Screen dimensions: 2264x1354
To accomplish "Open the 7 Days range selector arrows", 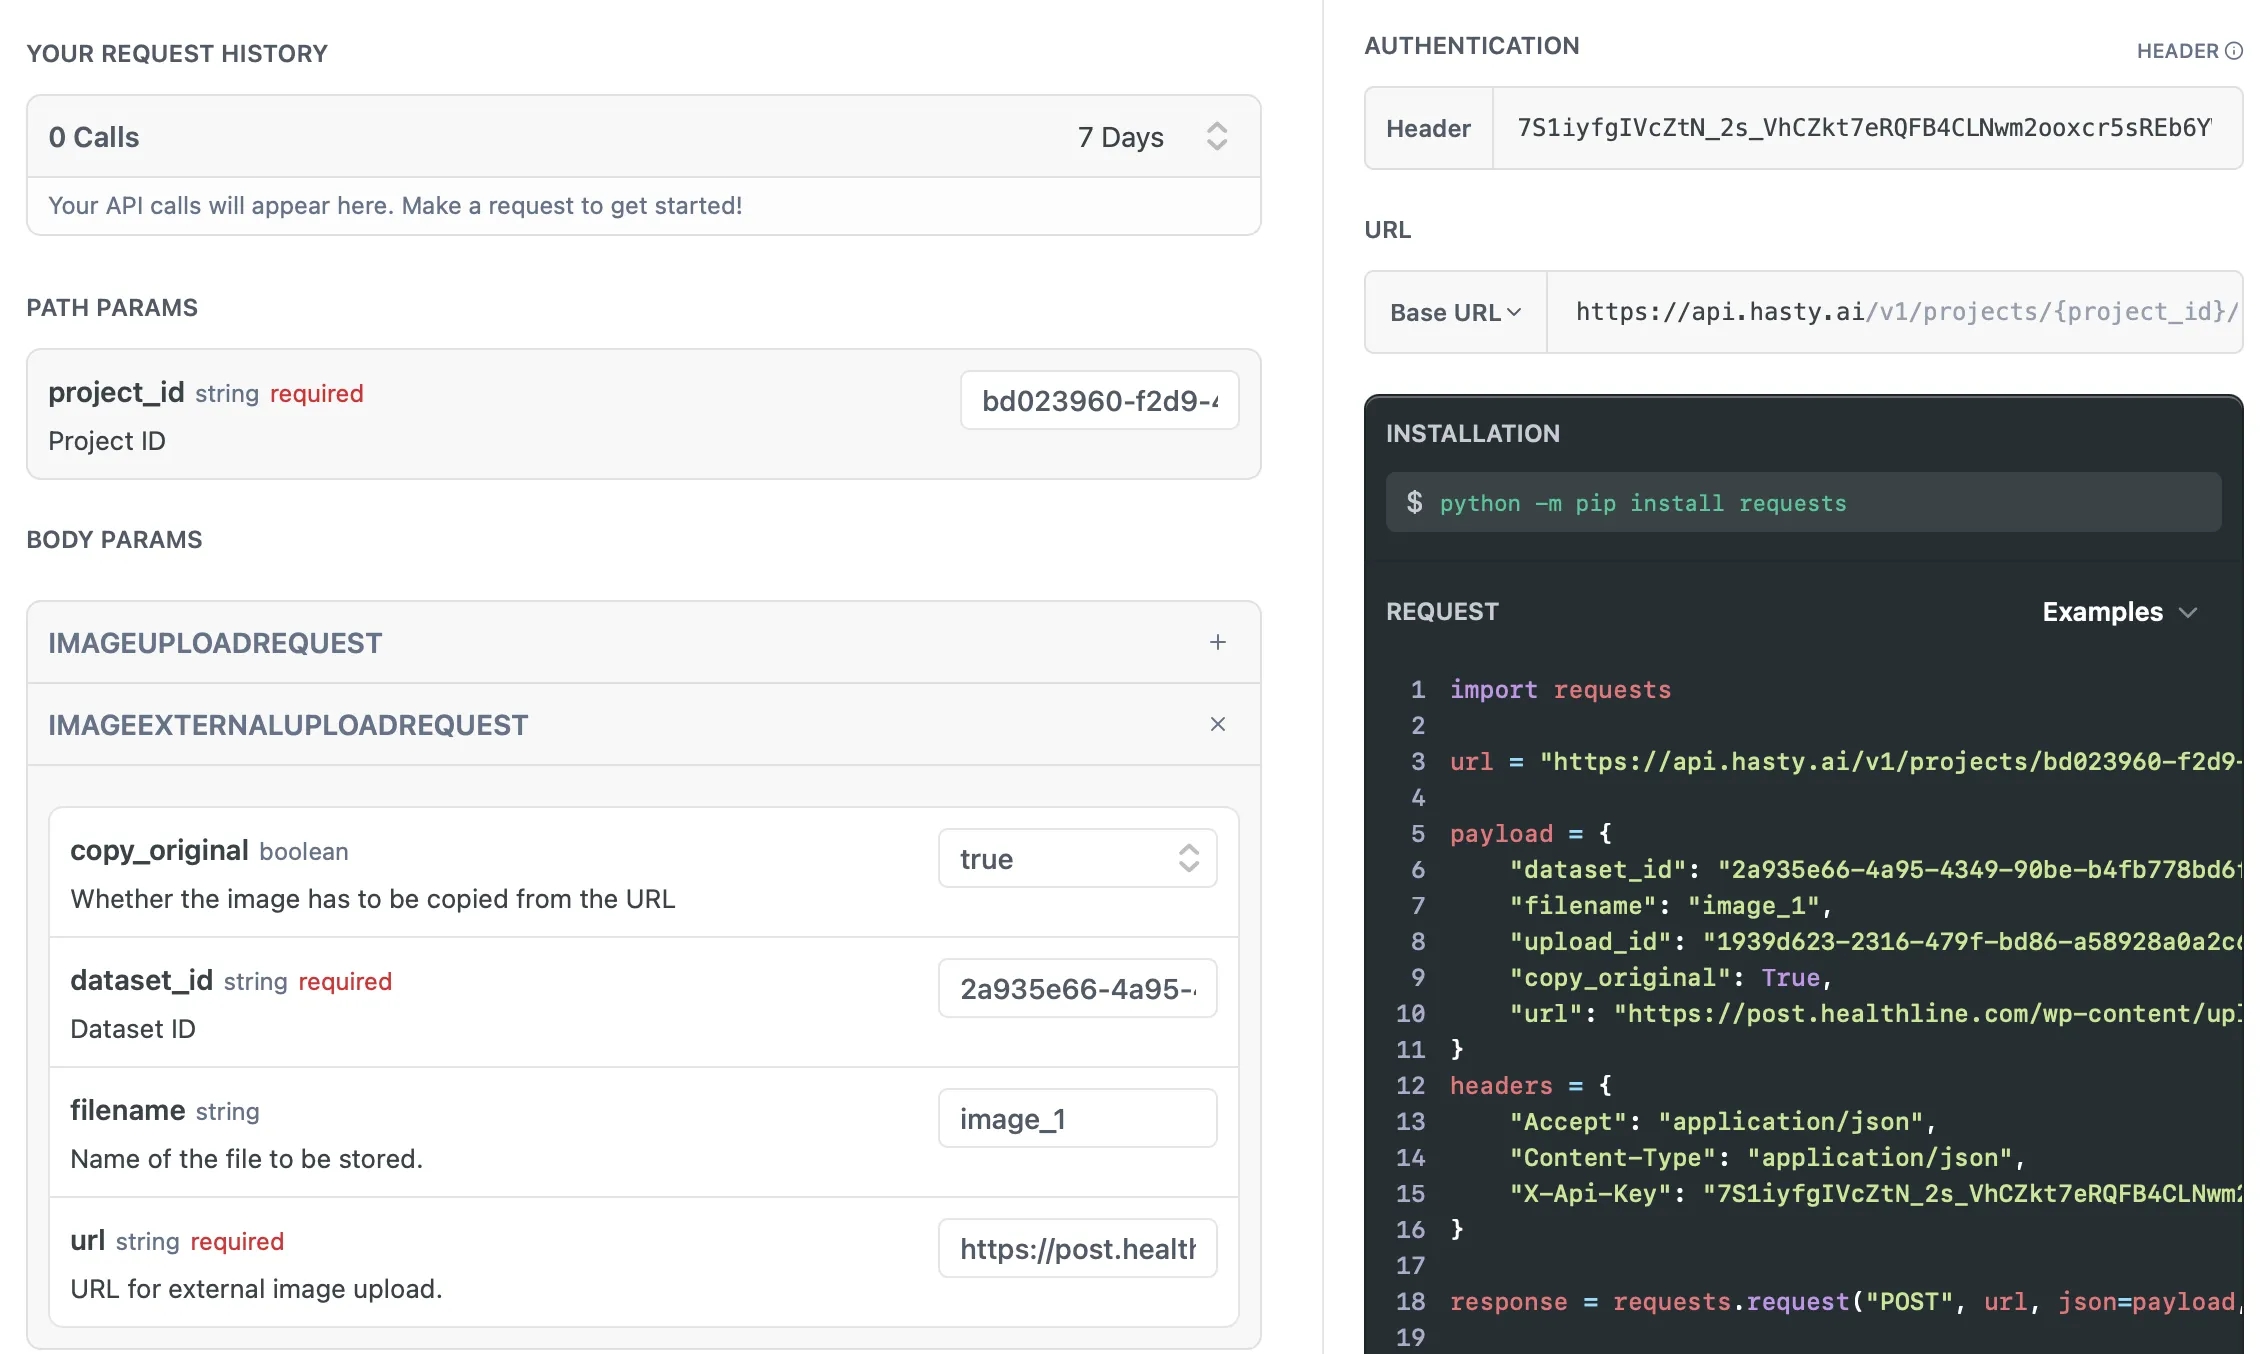I will (x=1216, y=136).
